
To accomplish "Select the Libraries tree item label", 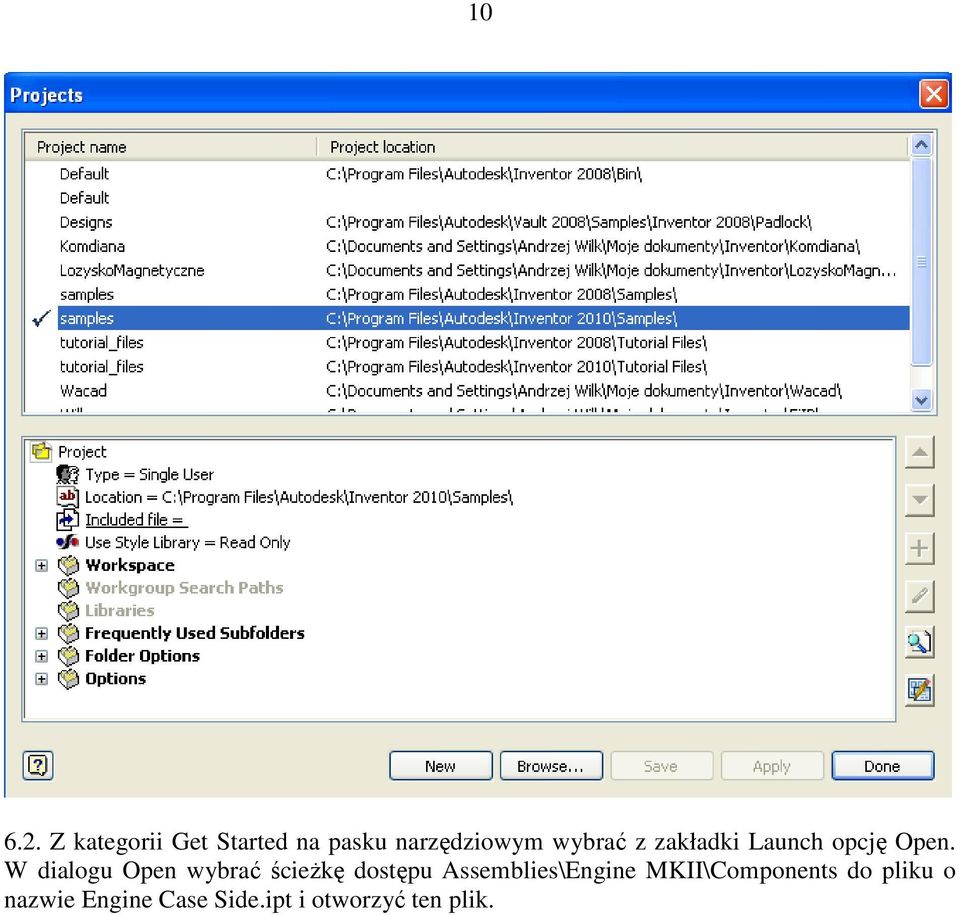I will coord(119,611).
